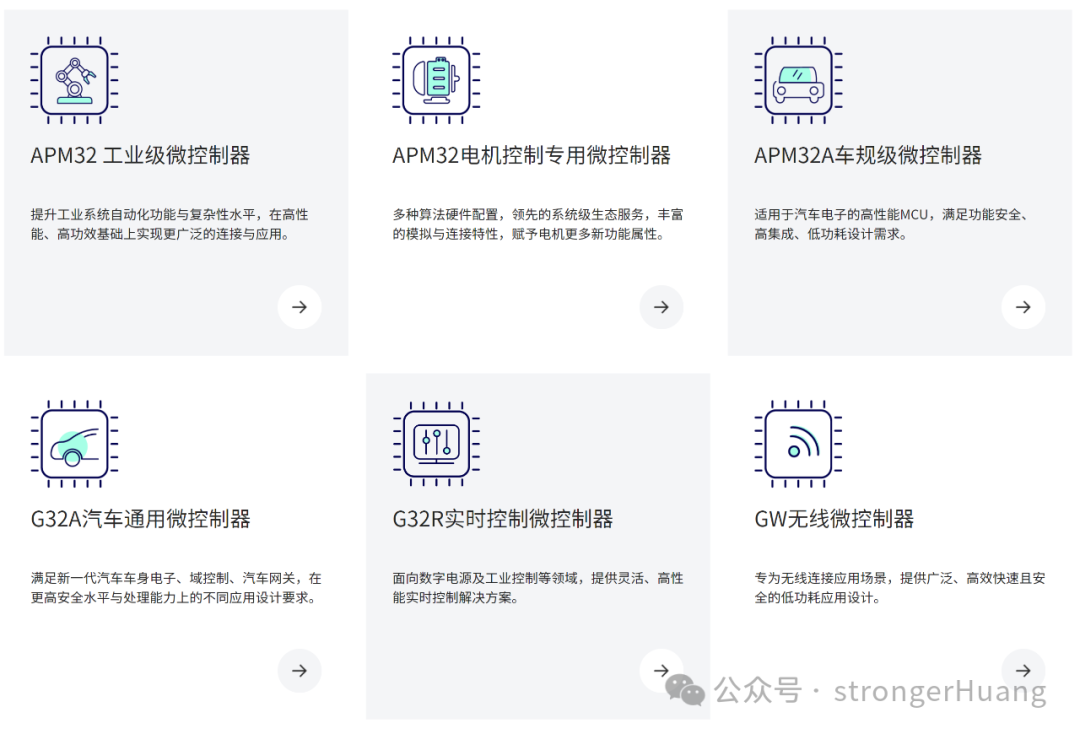
Task: Click the electric motor chip icon
Action: (x=436, y=81)
